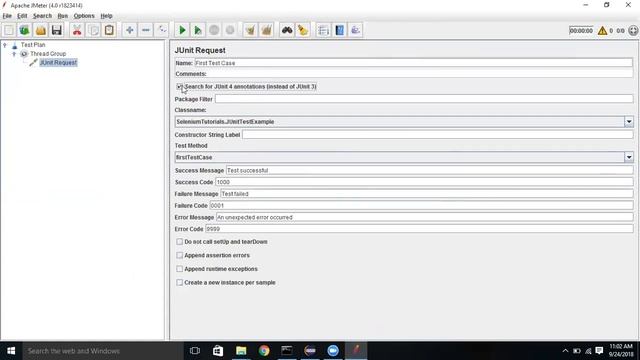Cut the selected element with scissors icon
Screen dimensions: 640x360
(x=77, y=30)
